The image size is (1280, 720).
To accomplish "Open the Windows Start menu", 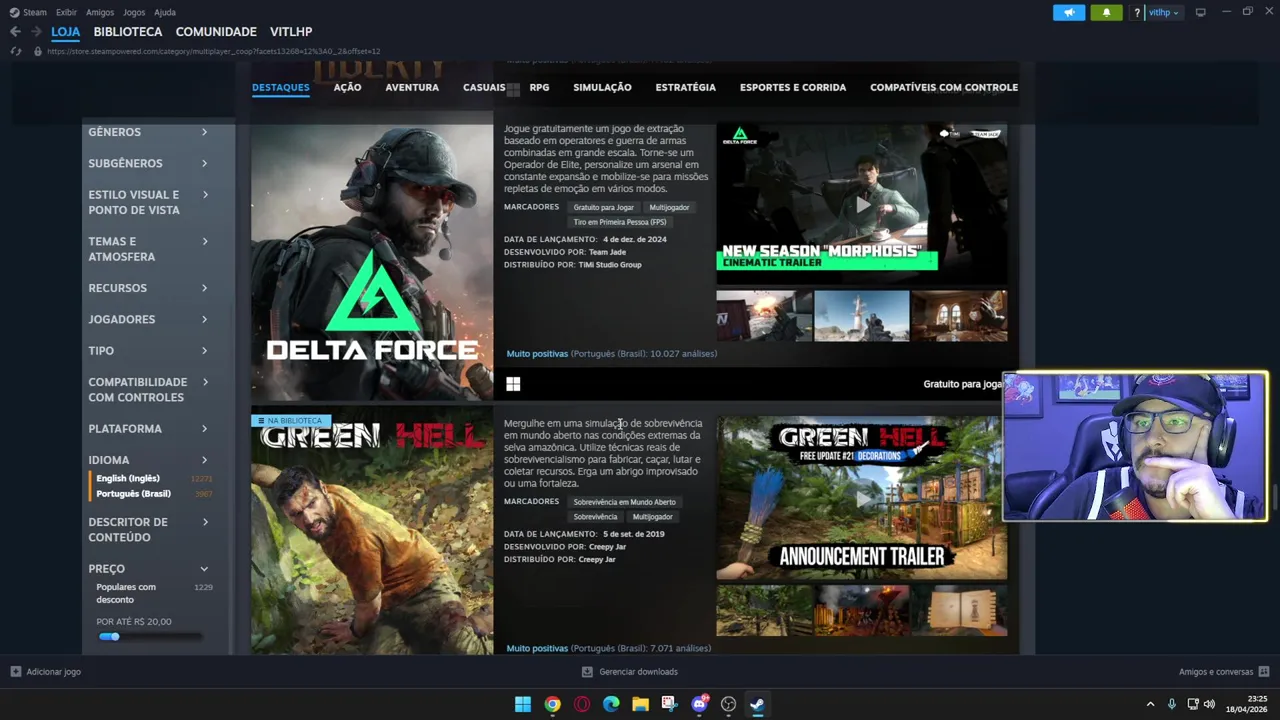I will point(523,704).
